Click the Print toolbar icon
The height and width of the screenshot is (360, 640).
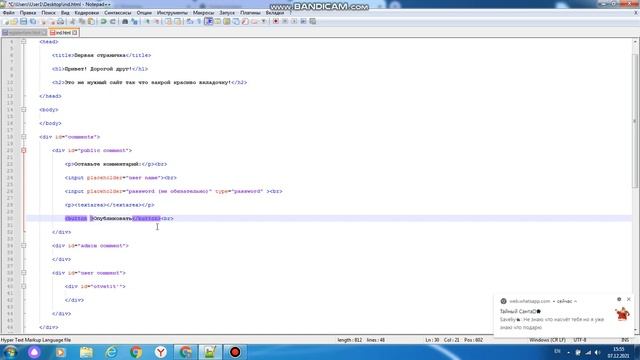pyautogui.click(x=61, y=21)
